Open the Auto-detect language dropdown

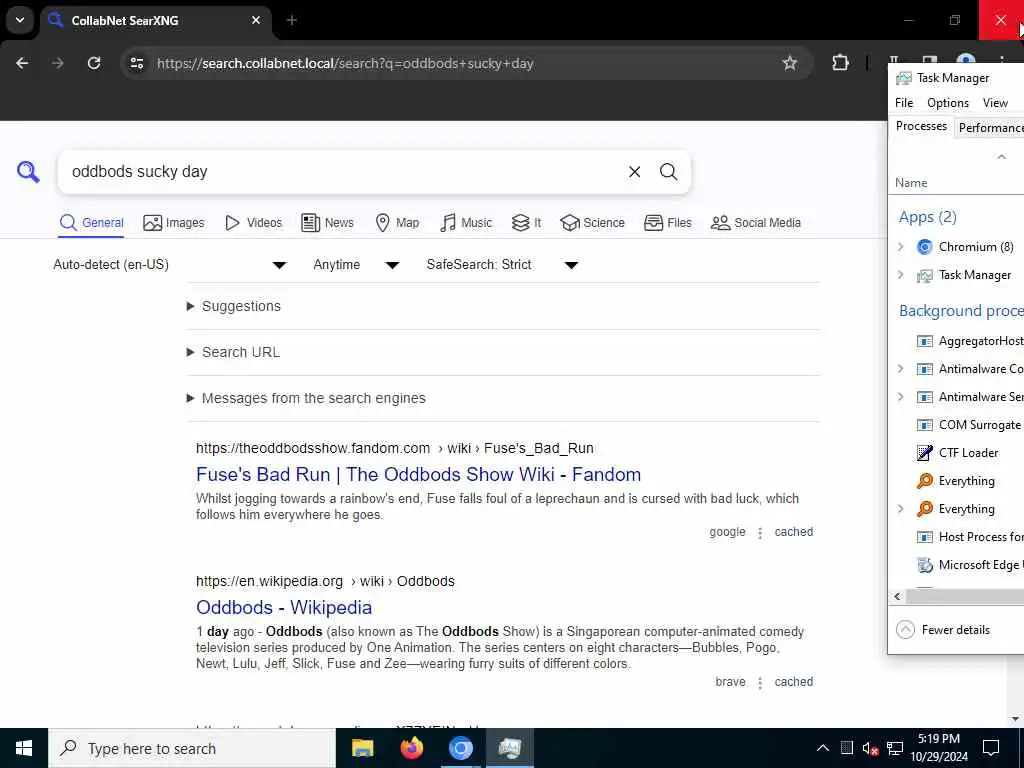pos(170,264)
